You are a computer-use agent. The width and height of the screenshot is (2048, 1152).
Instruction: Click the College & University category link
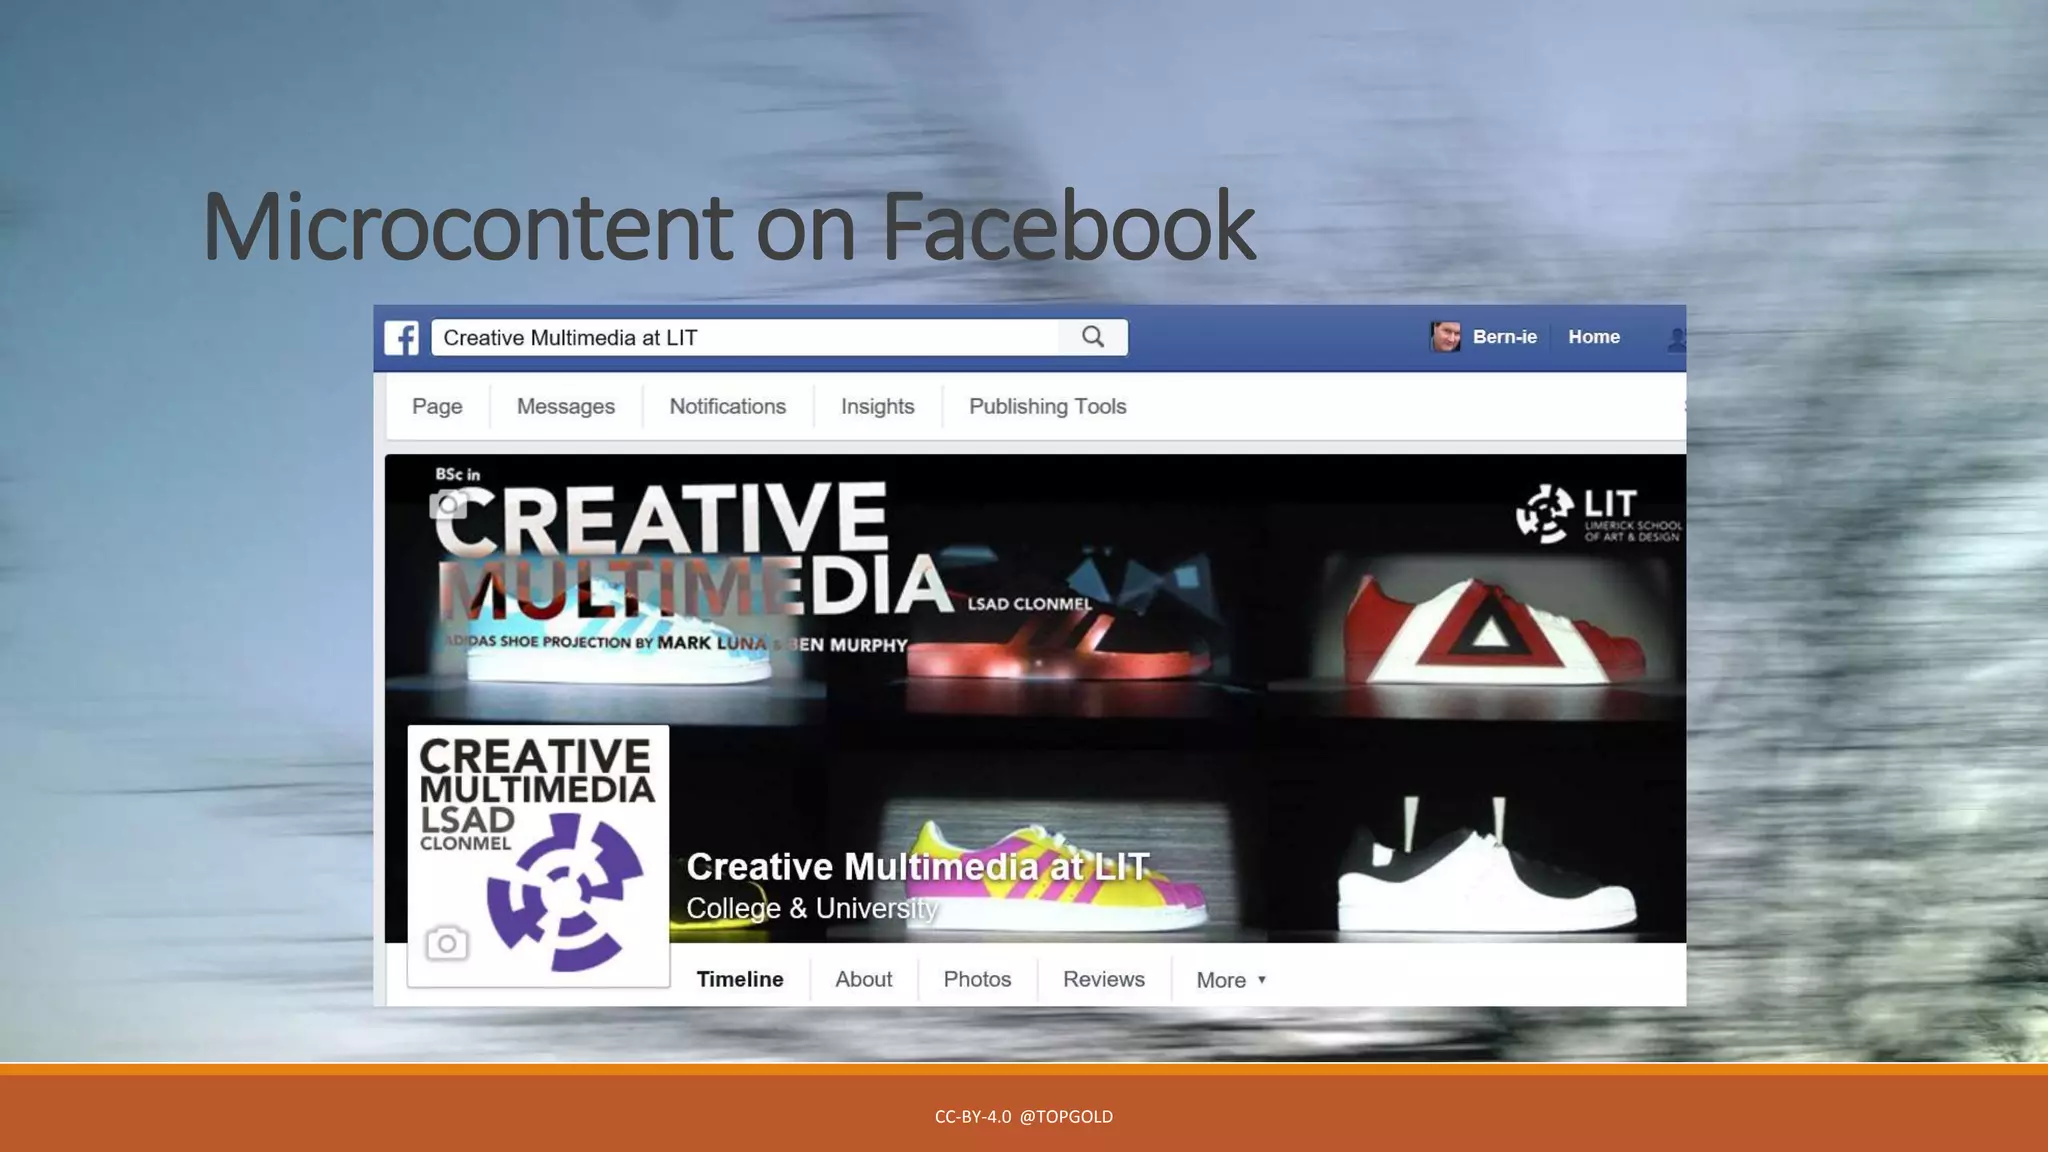point(811,908)
